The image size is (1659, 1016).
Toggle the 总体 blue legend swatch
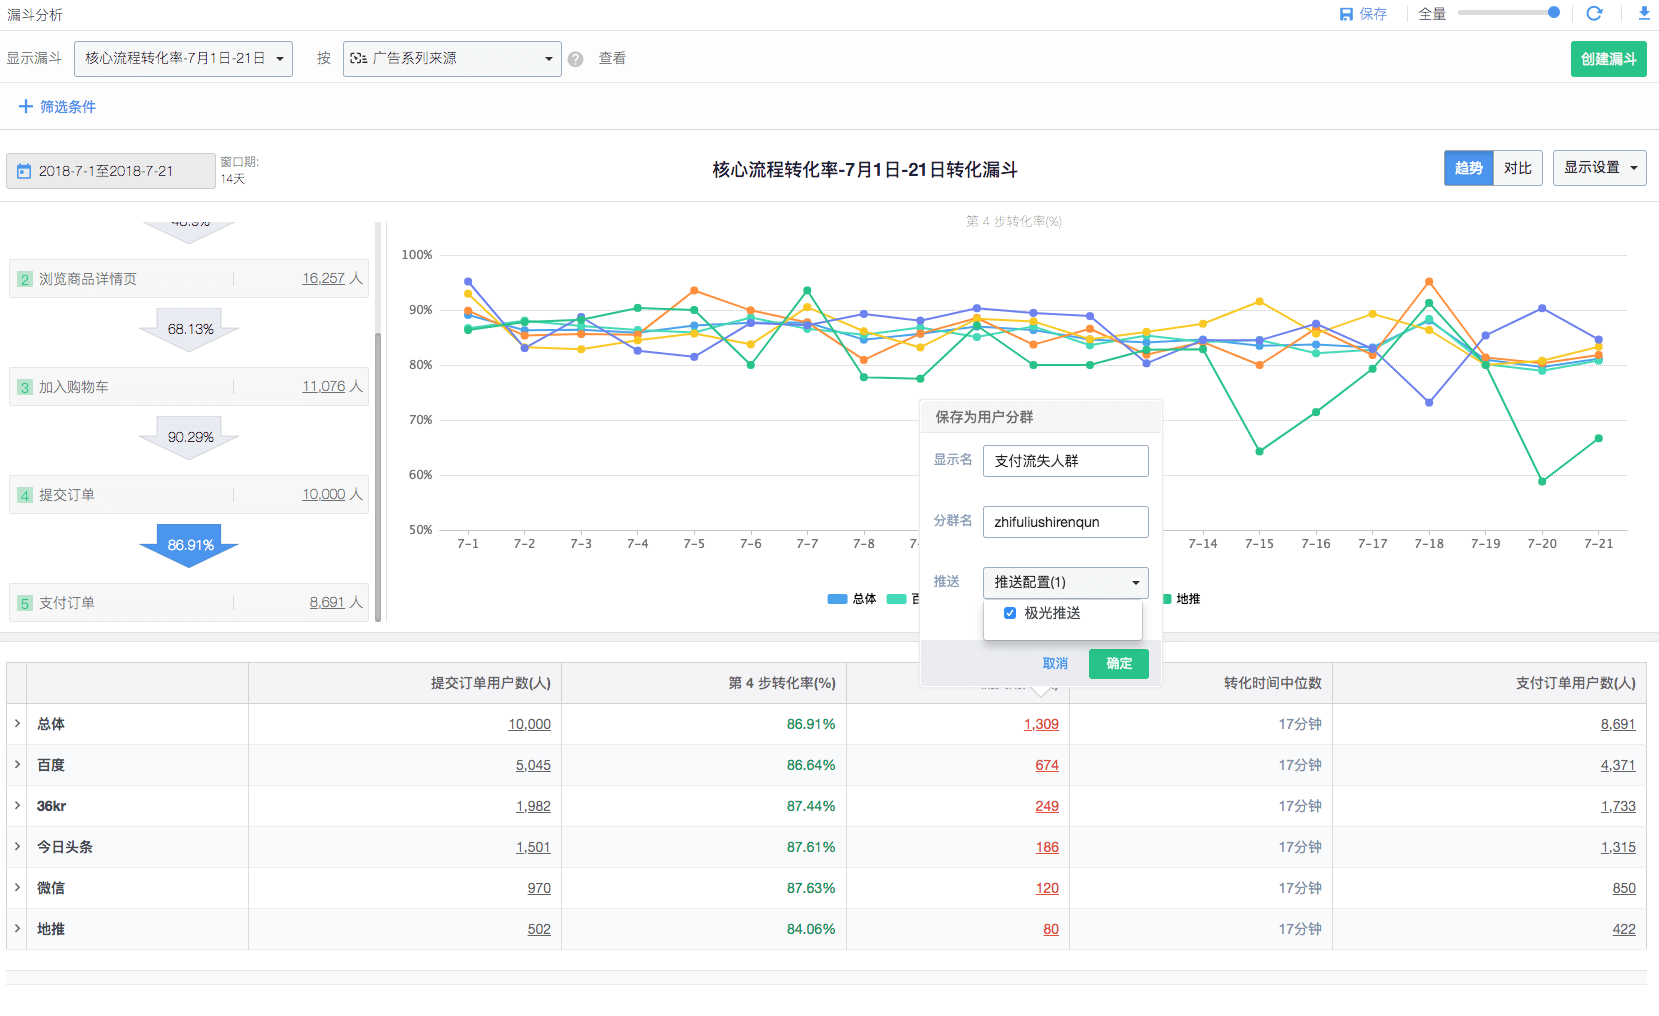coord(838,599)
